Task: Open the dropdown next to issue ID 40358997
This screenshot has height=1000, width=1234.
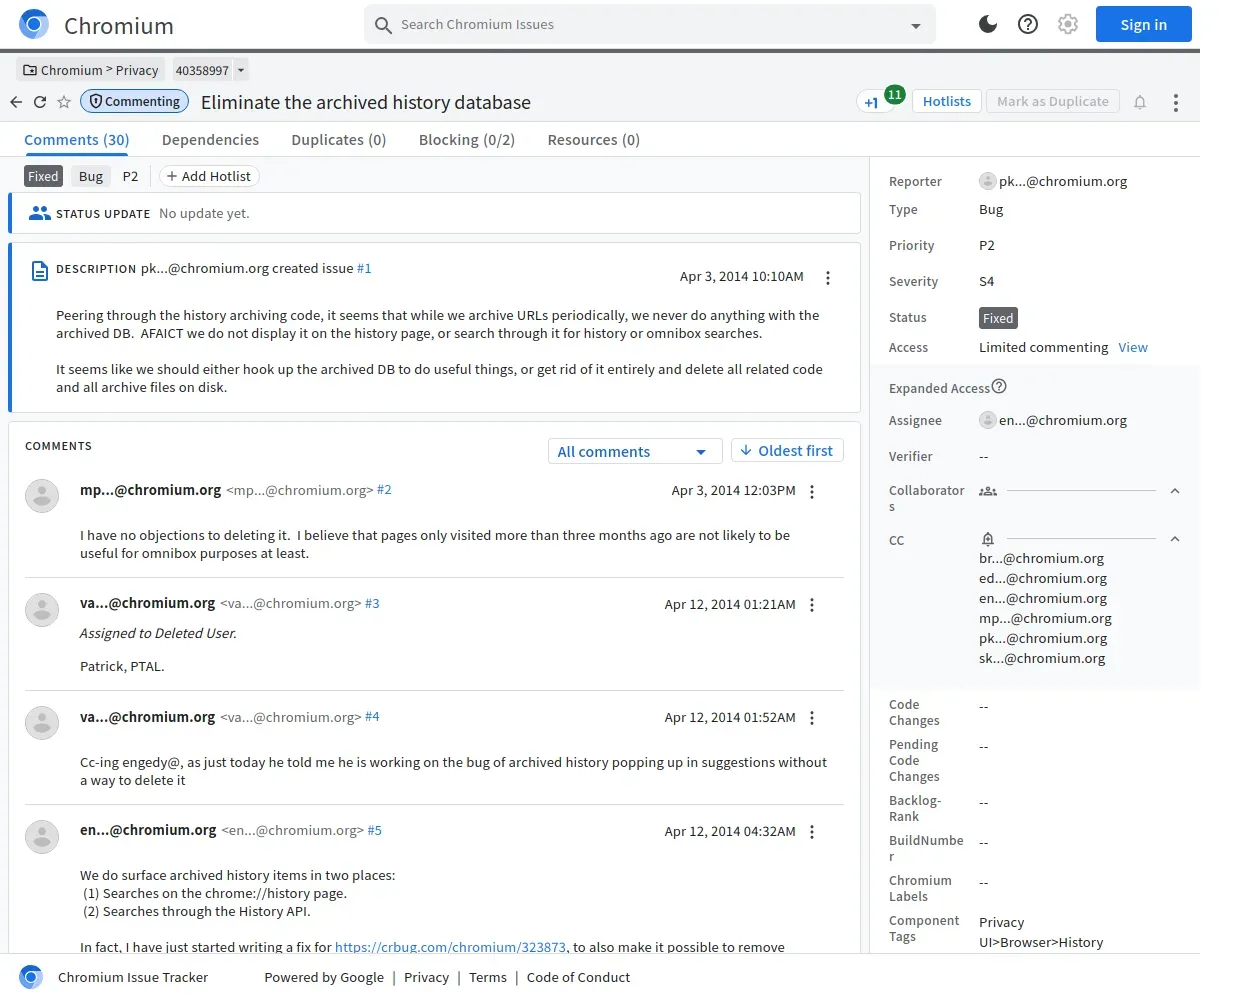Action: tap(241, 70)
